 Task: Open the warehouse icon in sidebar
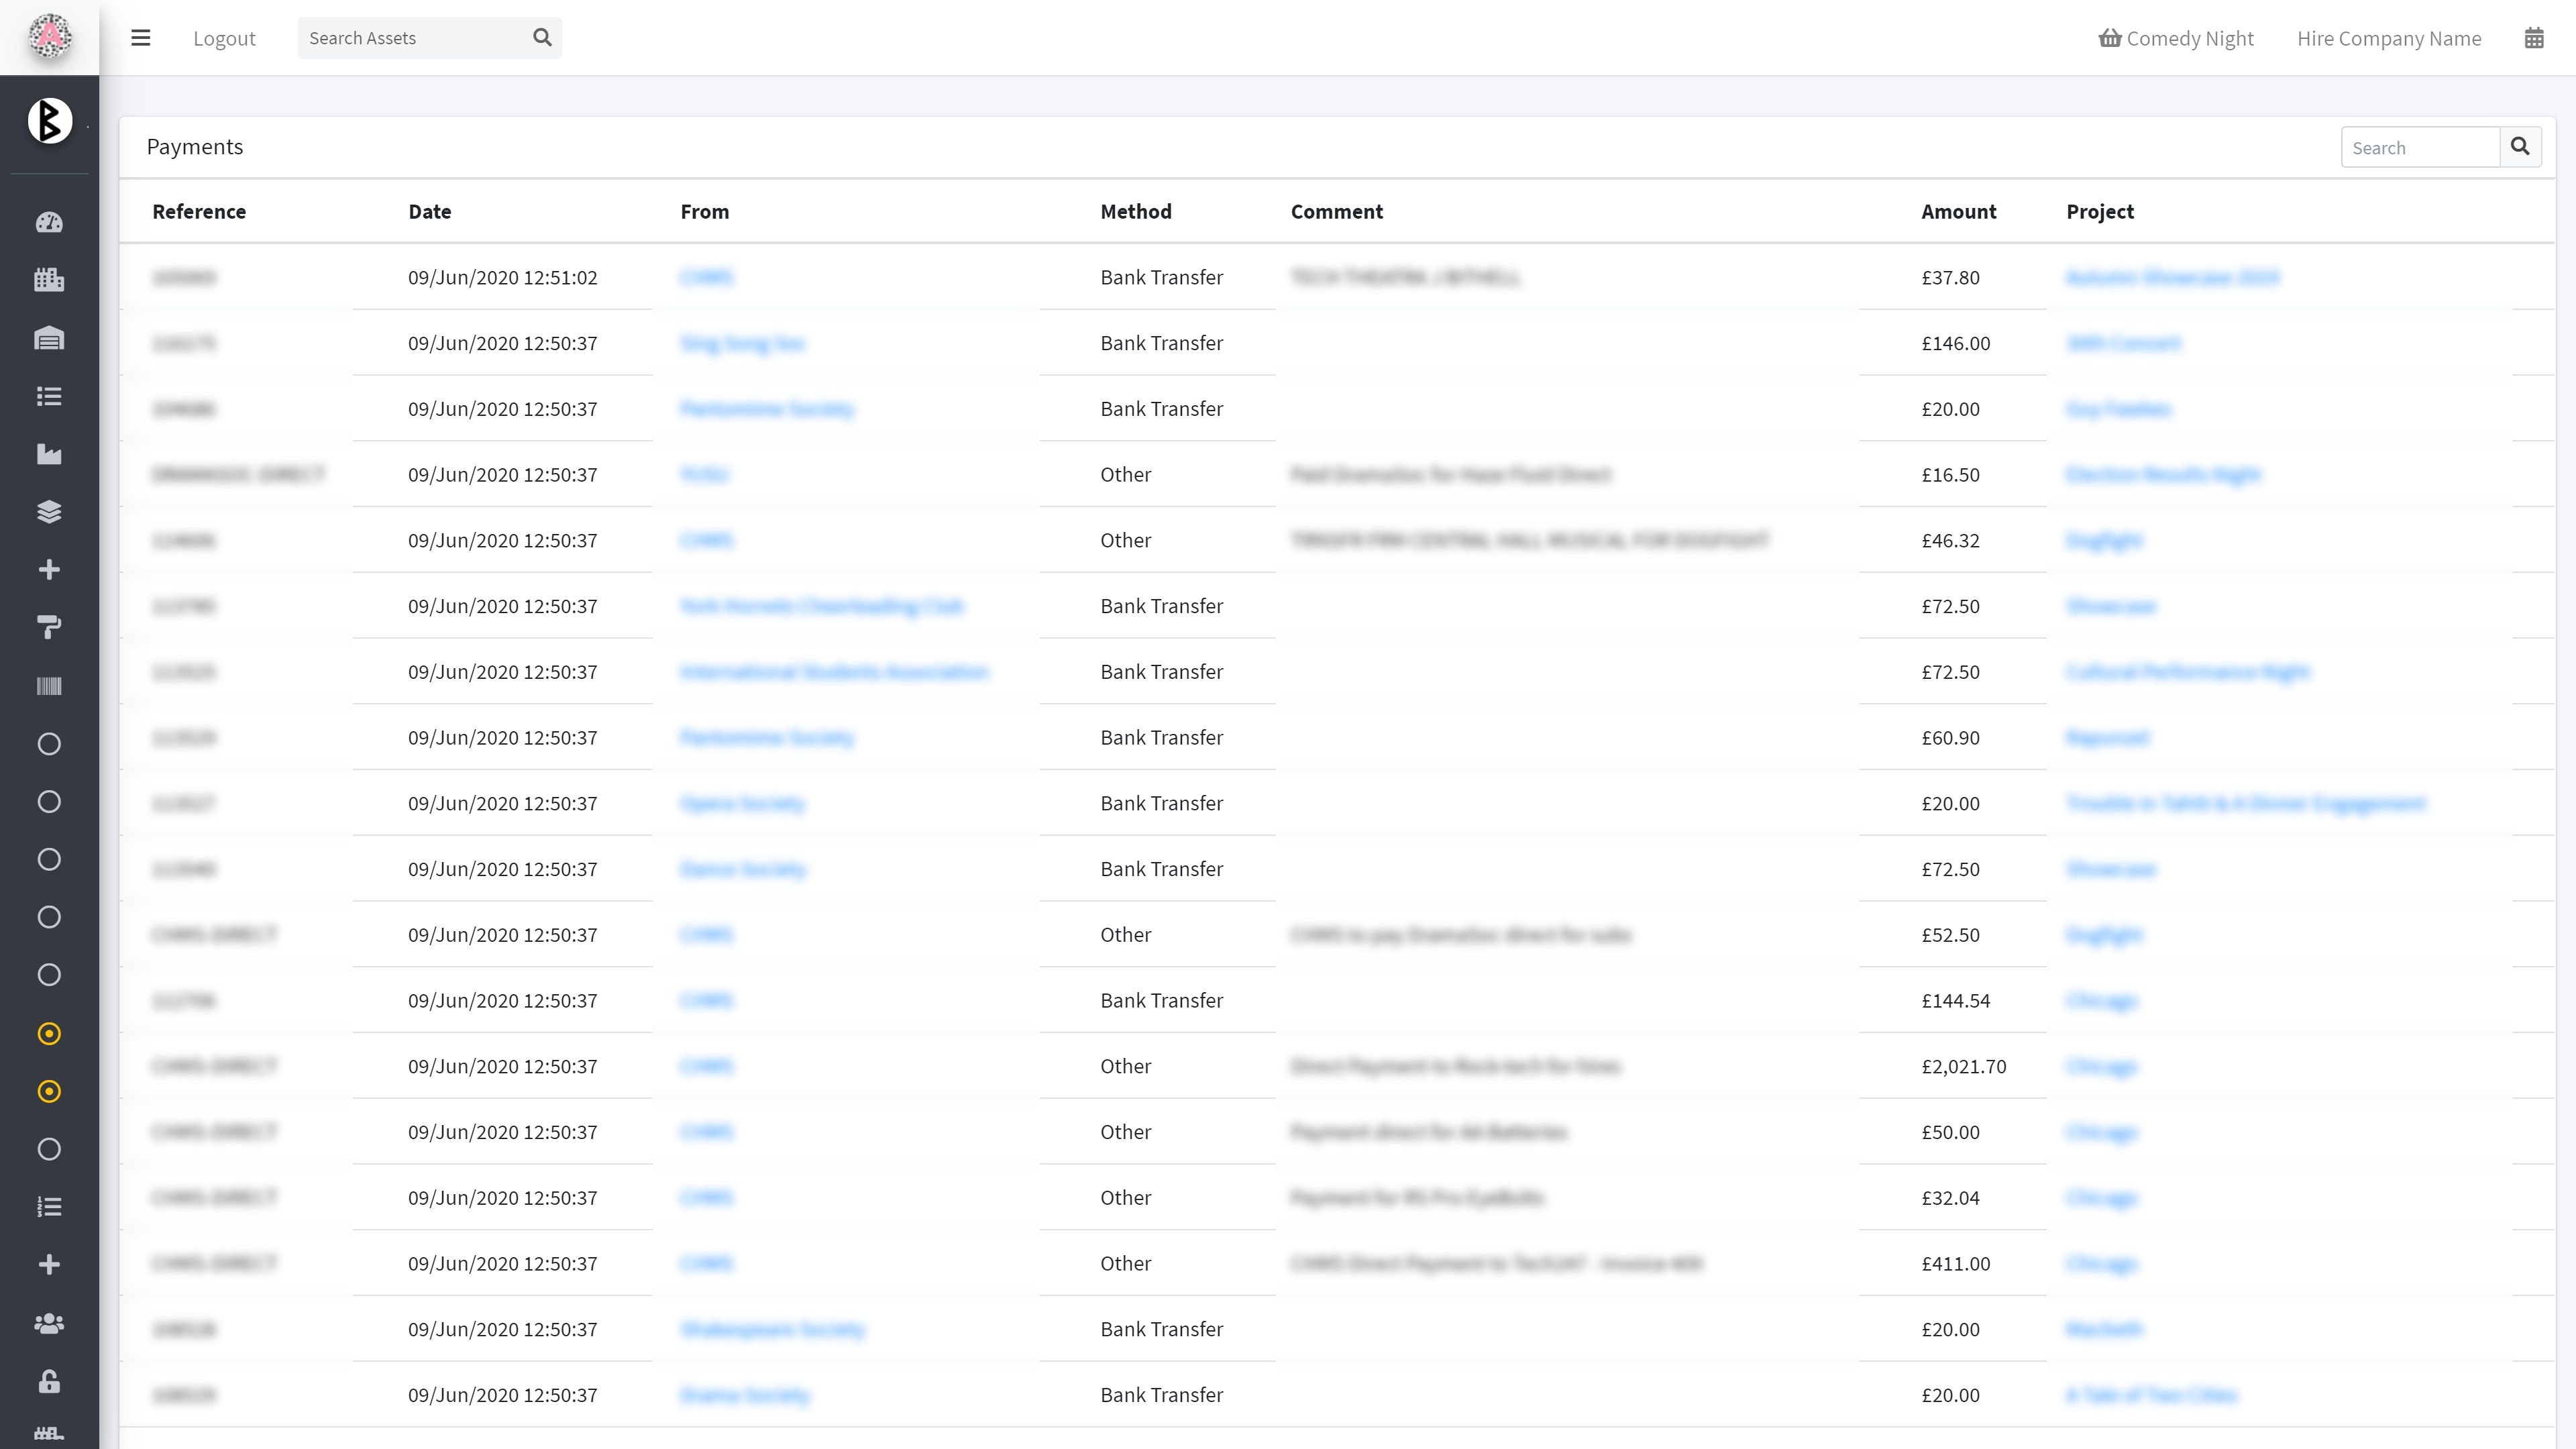coord(49,338)
